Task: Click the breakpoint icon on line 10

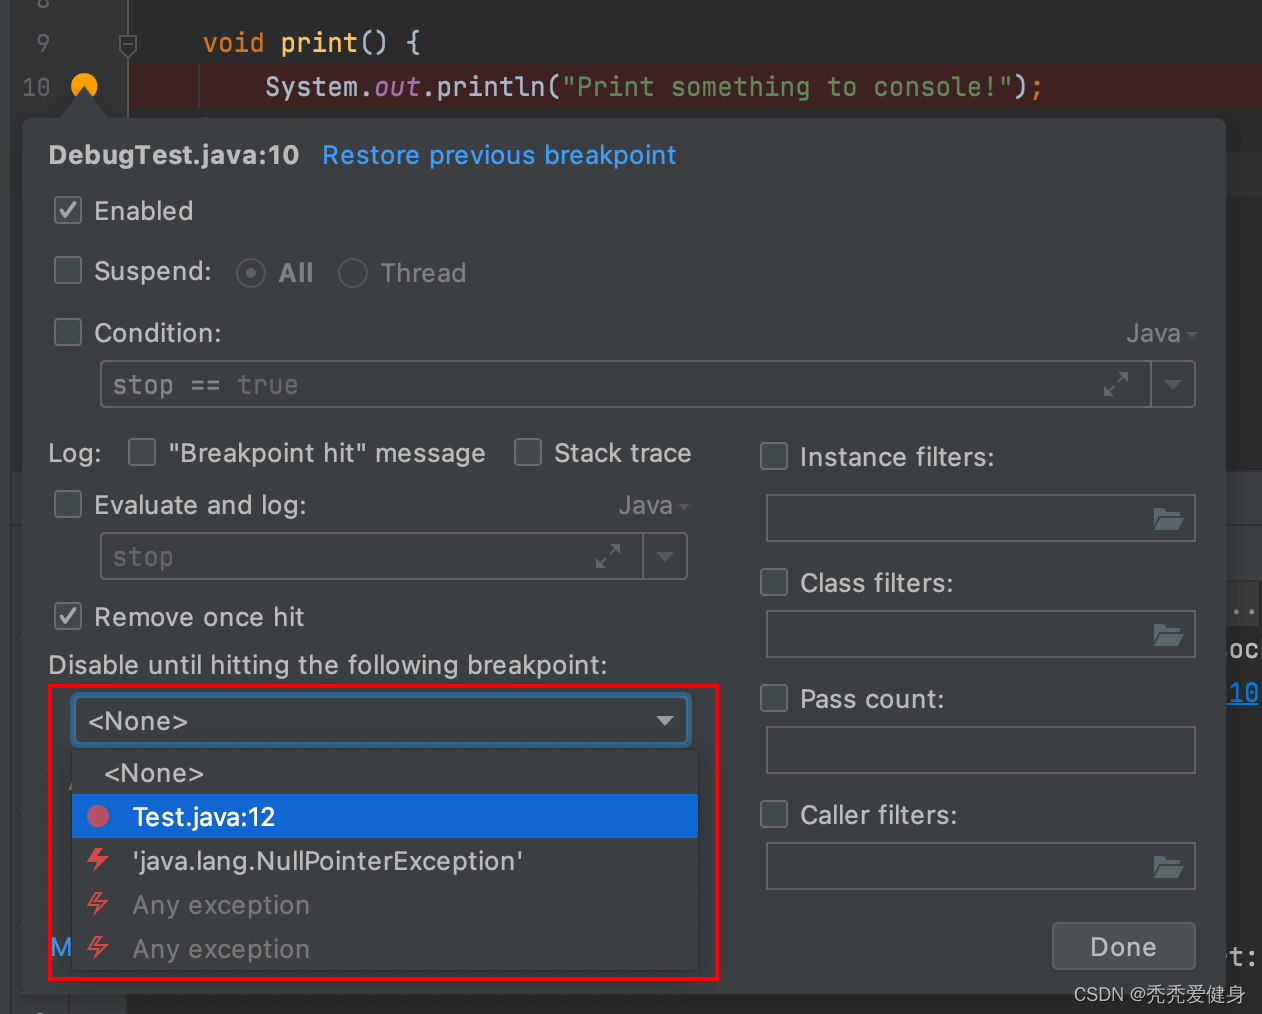Action: click(84, 87)
